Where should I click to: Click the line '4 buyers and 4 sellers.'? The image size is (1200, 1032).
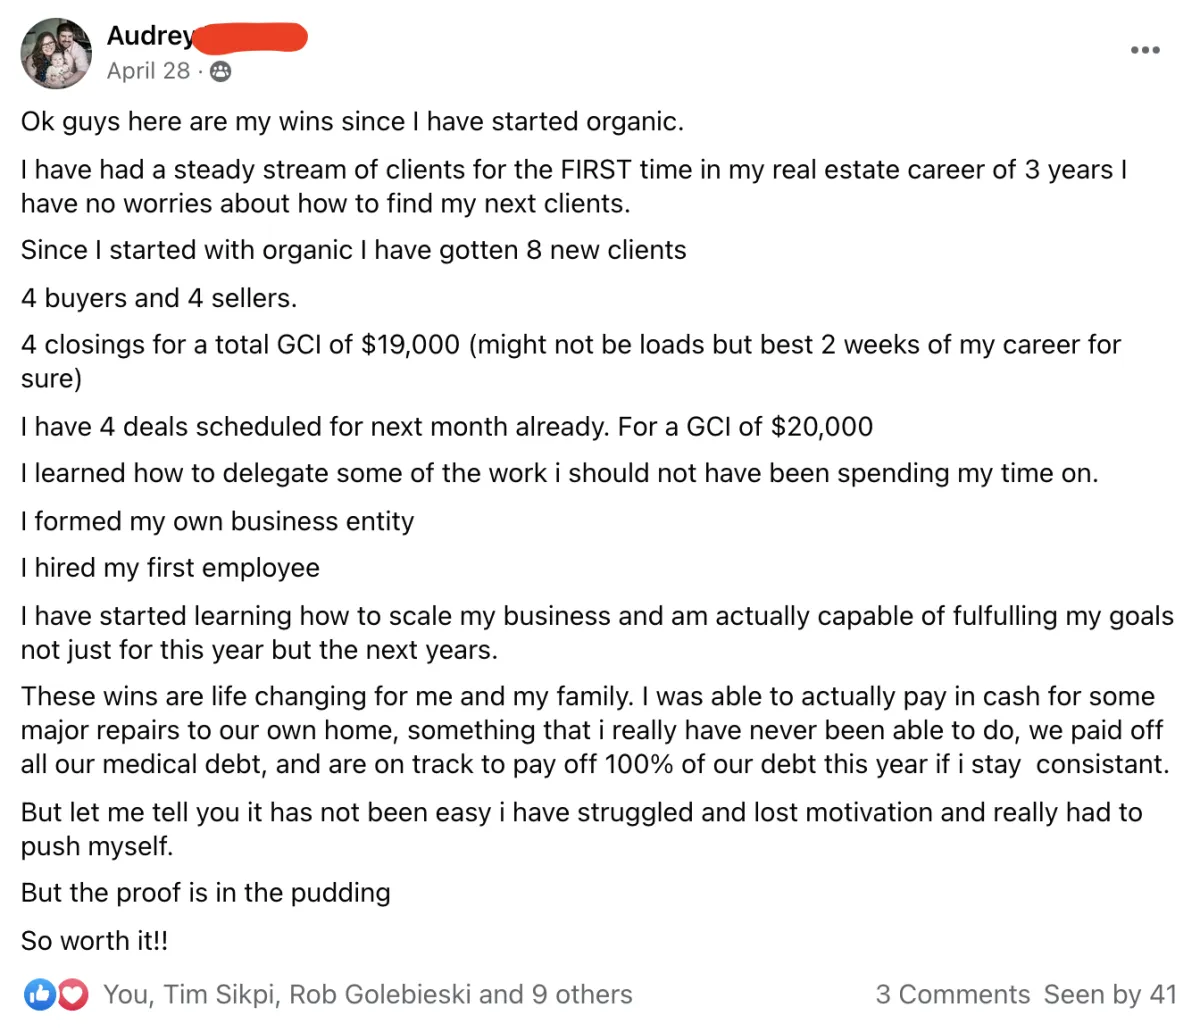coord(159,298)
